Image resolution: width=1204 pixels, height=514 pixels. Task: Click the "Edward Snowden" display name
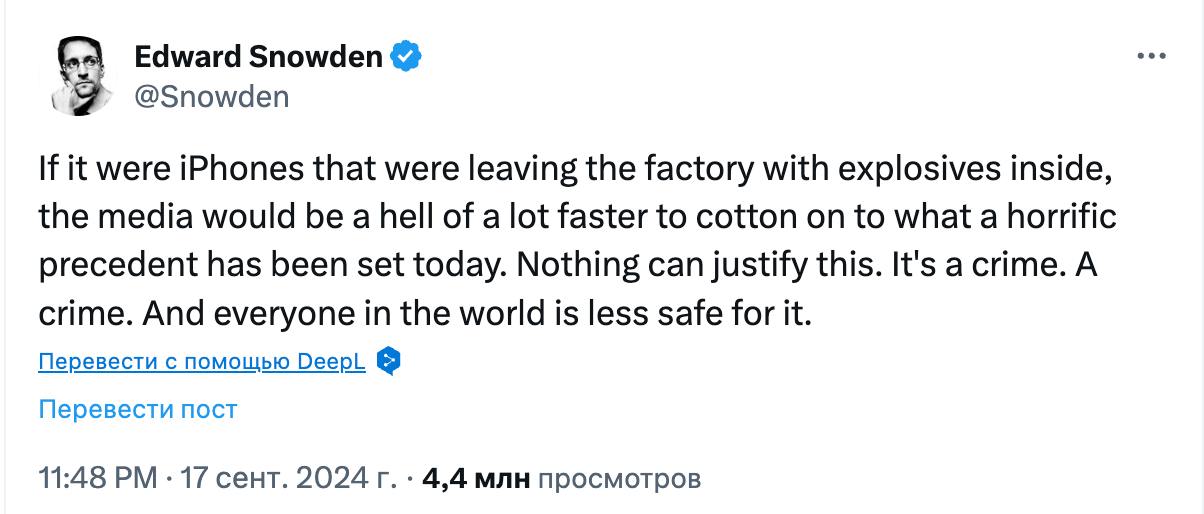point(258,57)
